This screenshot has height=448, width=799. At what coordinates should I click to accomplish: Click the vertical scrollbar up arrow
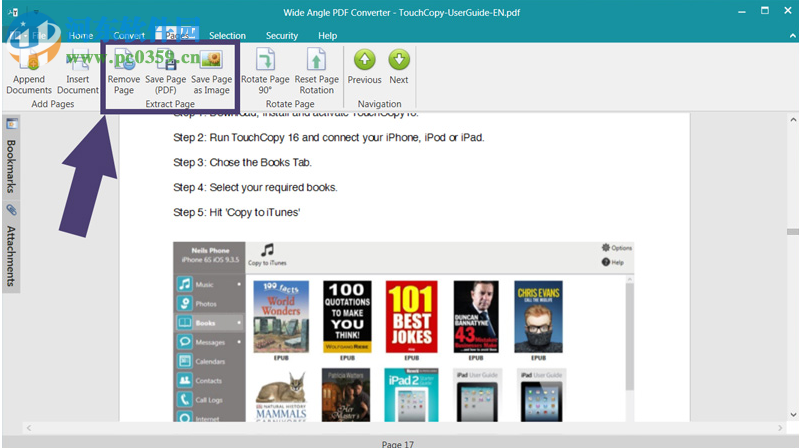793,120
